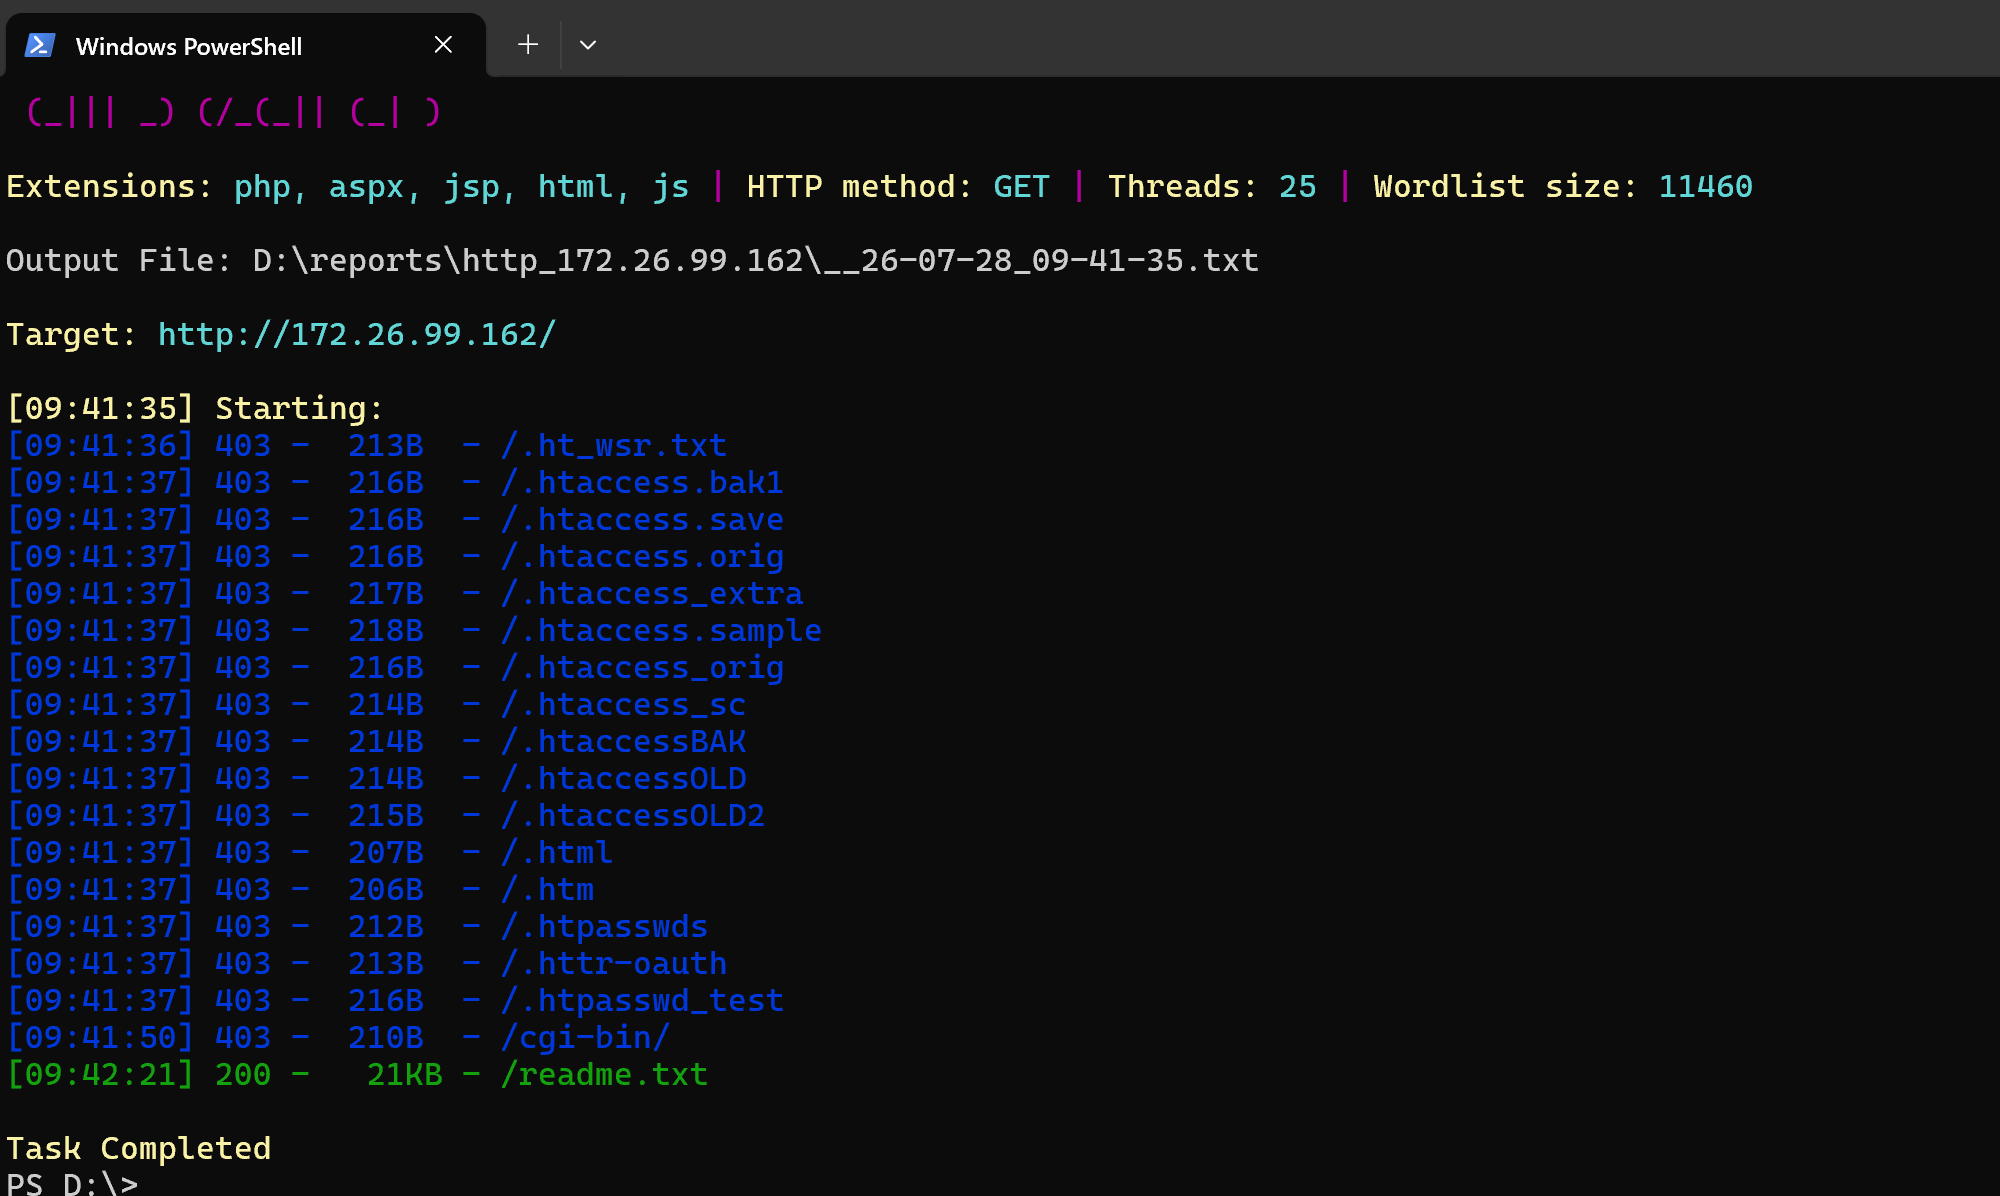Click the /cgi-bin/ result entry
This screenshot has height=1196, width=2000.
[x=585, y=1037]
